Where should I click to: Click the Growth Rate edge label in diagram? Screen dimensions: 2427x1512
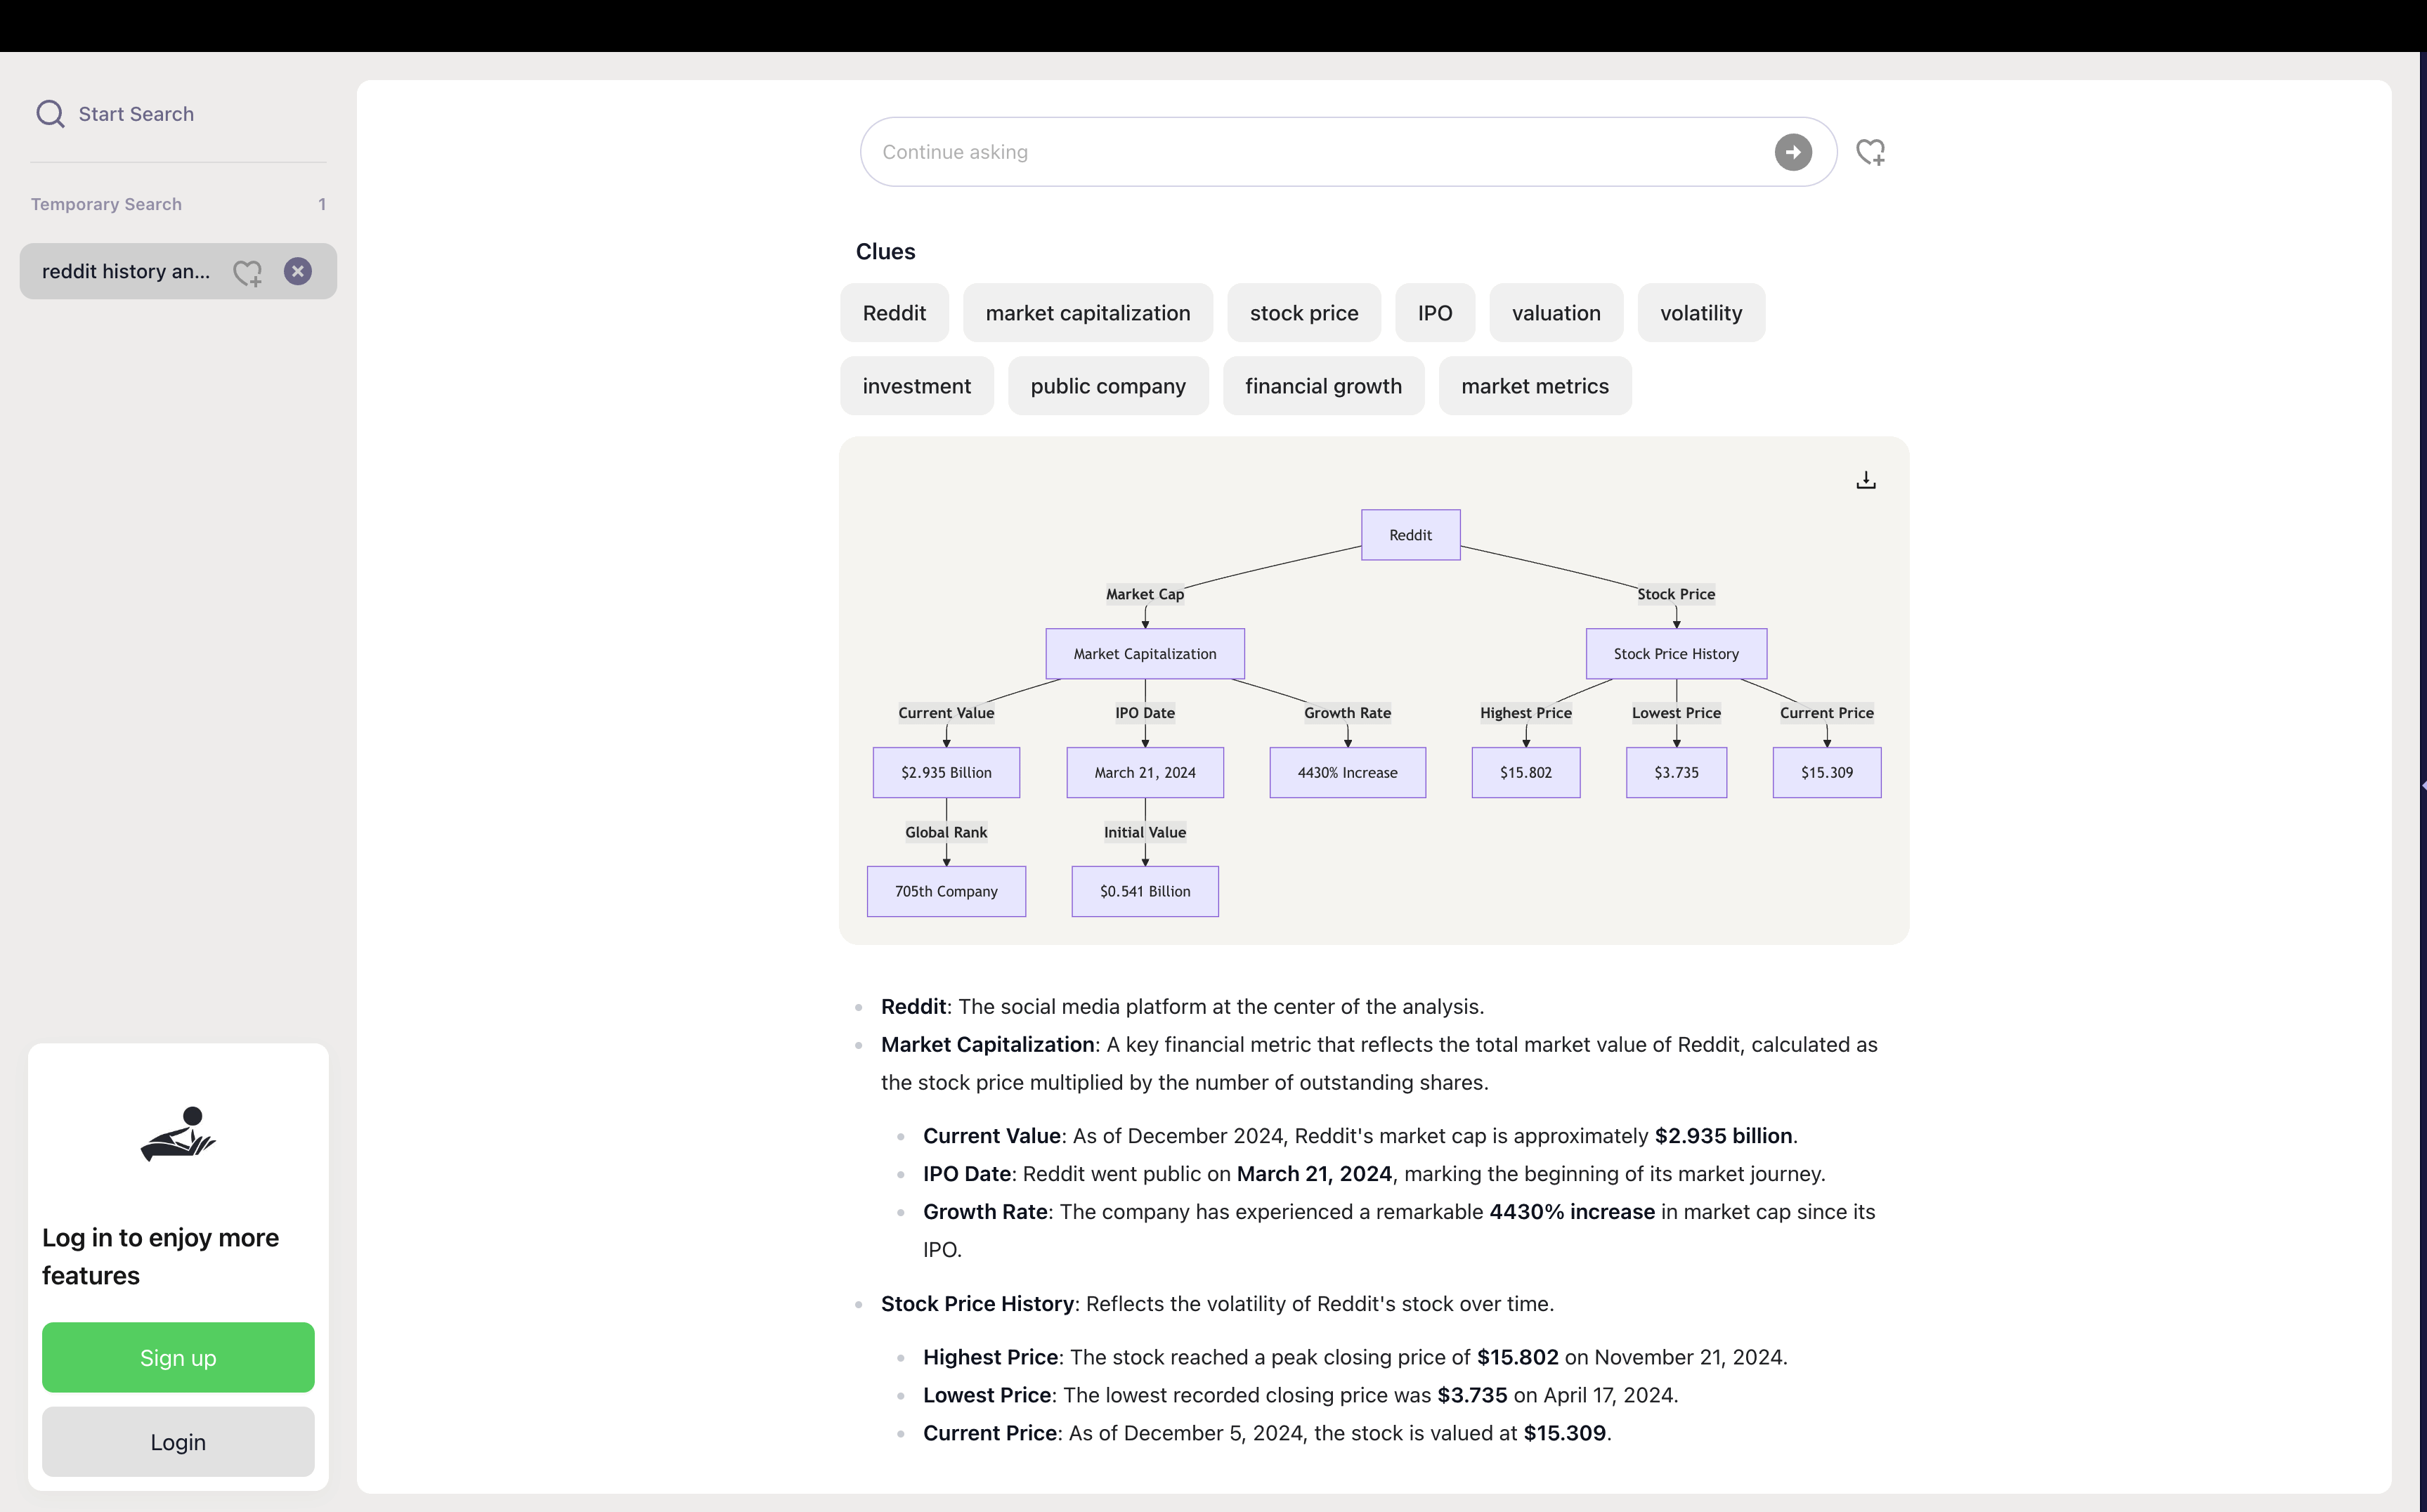click(x=1348, y=713)
